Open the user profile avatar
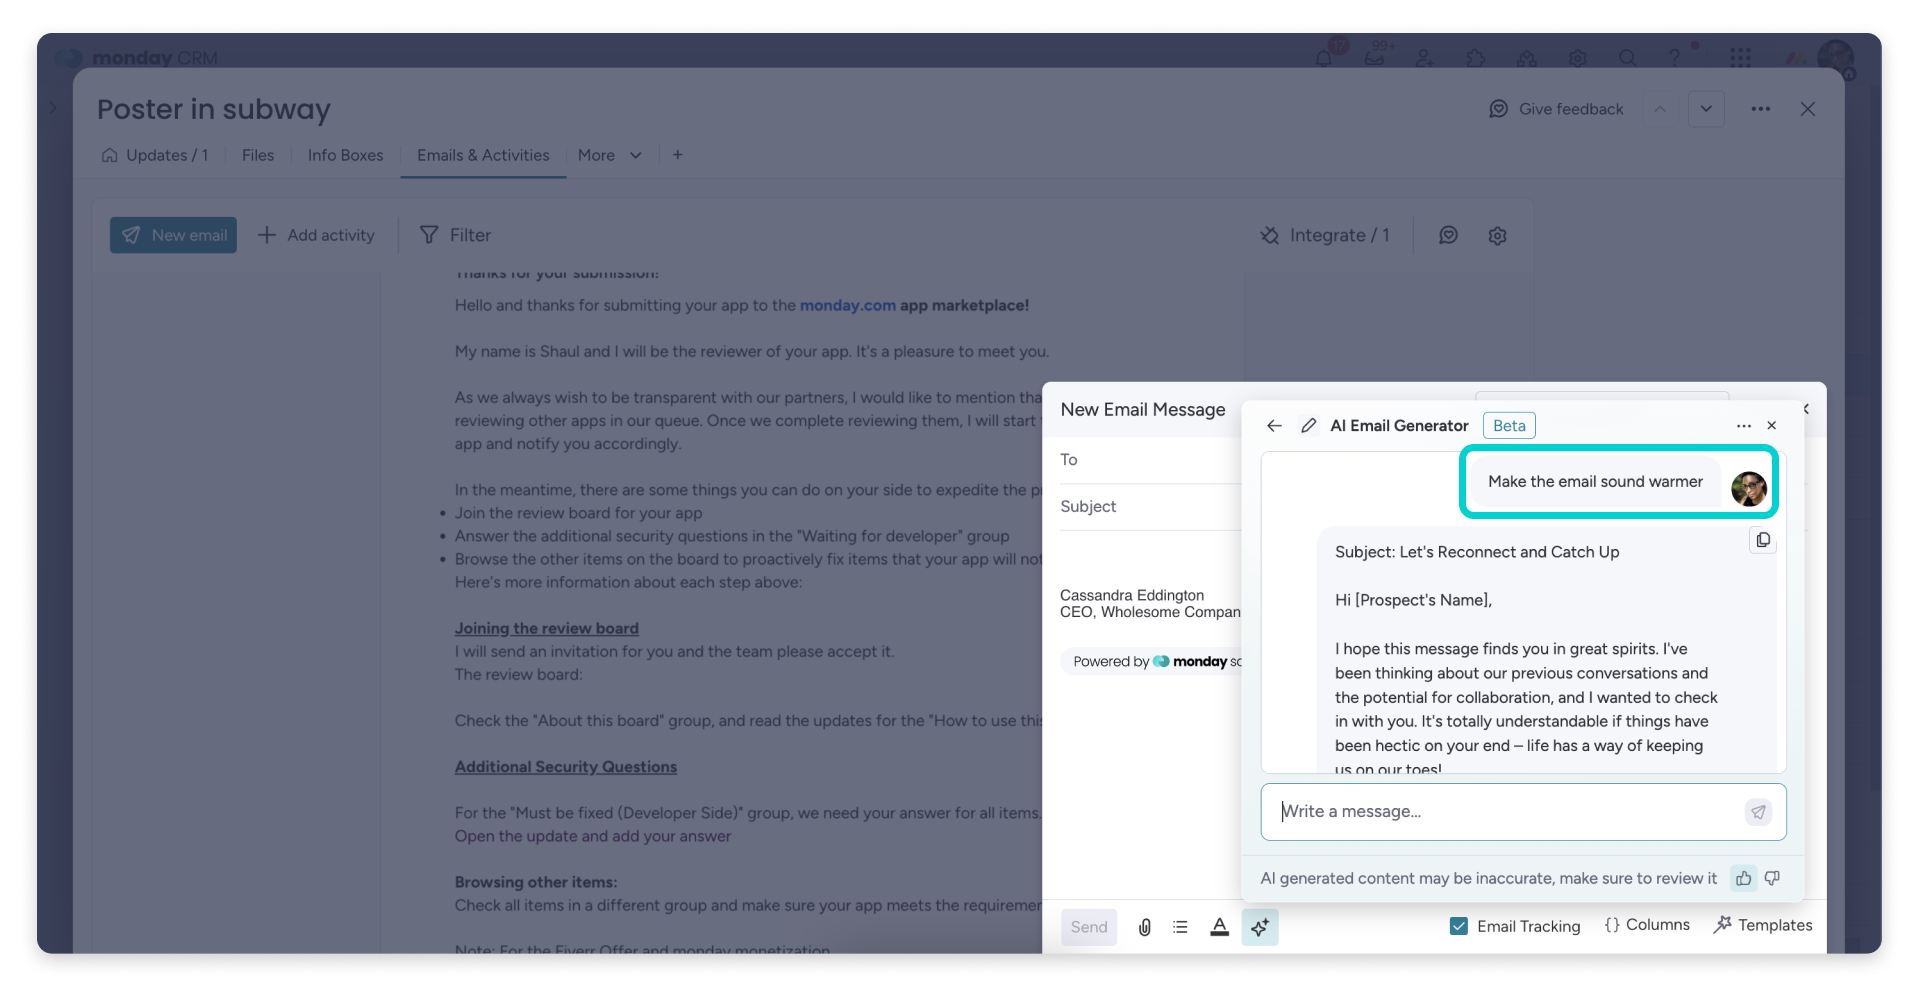 click(1835, 58)
